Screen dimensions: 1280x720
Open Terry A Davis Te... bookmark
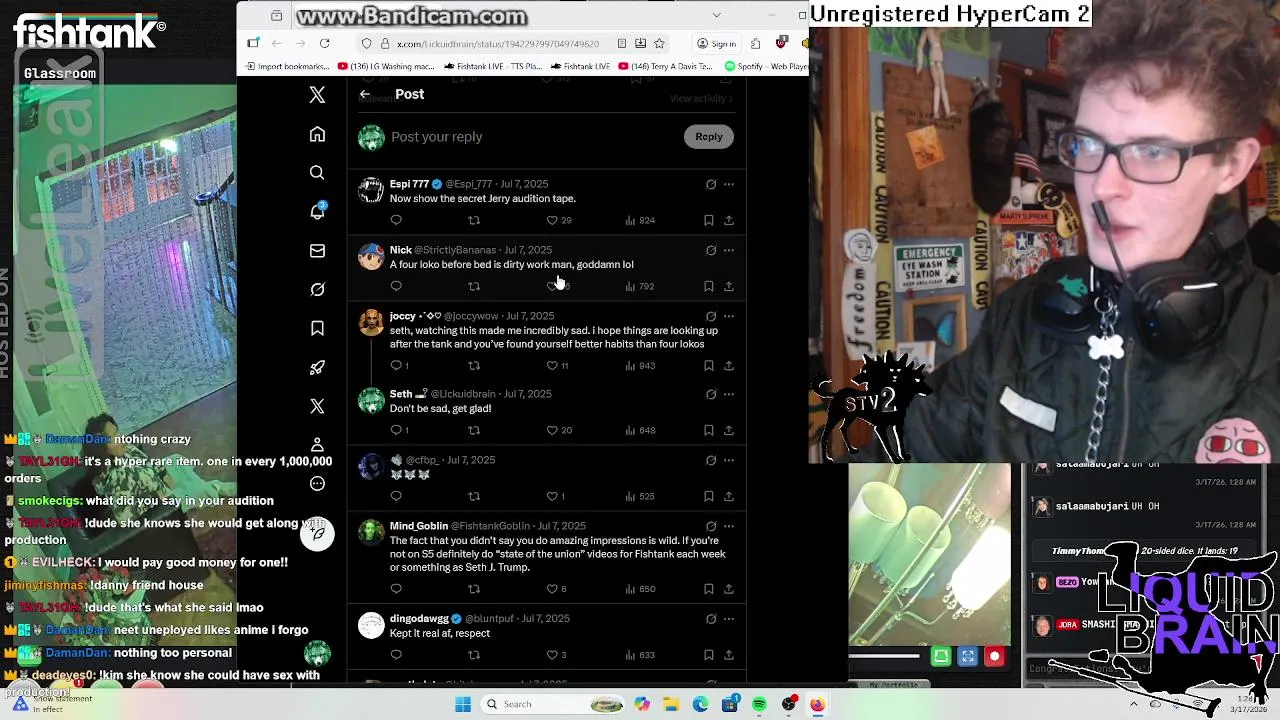(x=665, y=66)
